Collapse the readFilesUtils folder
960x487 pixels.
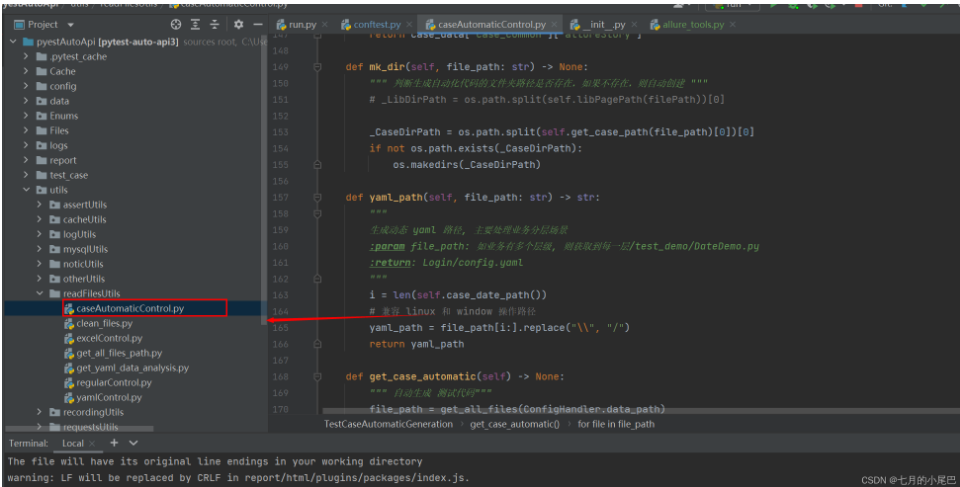[40, 293]
